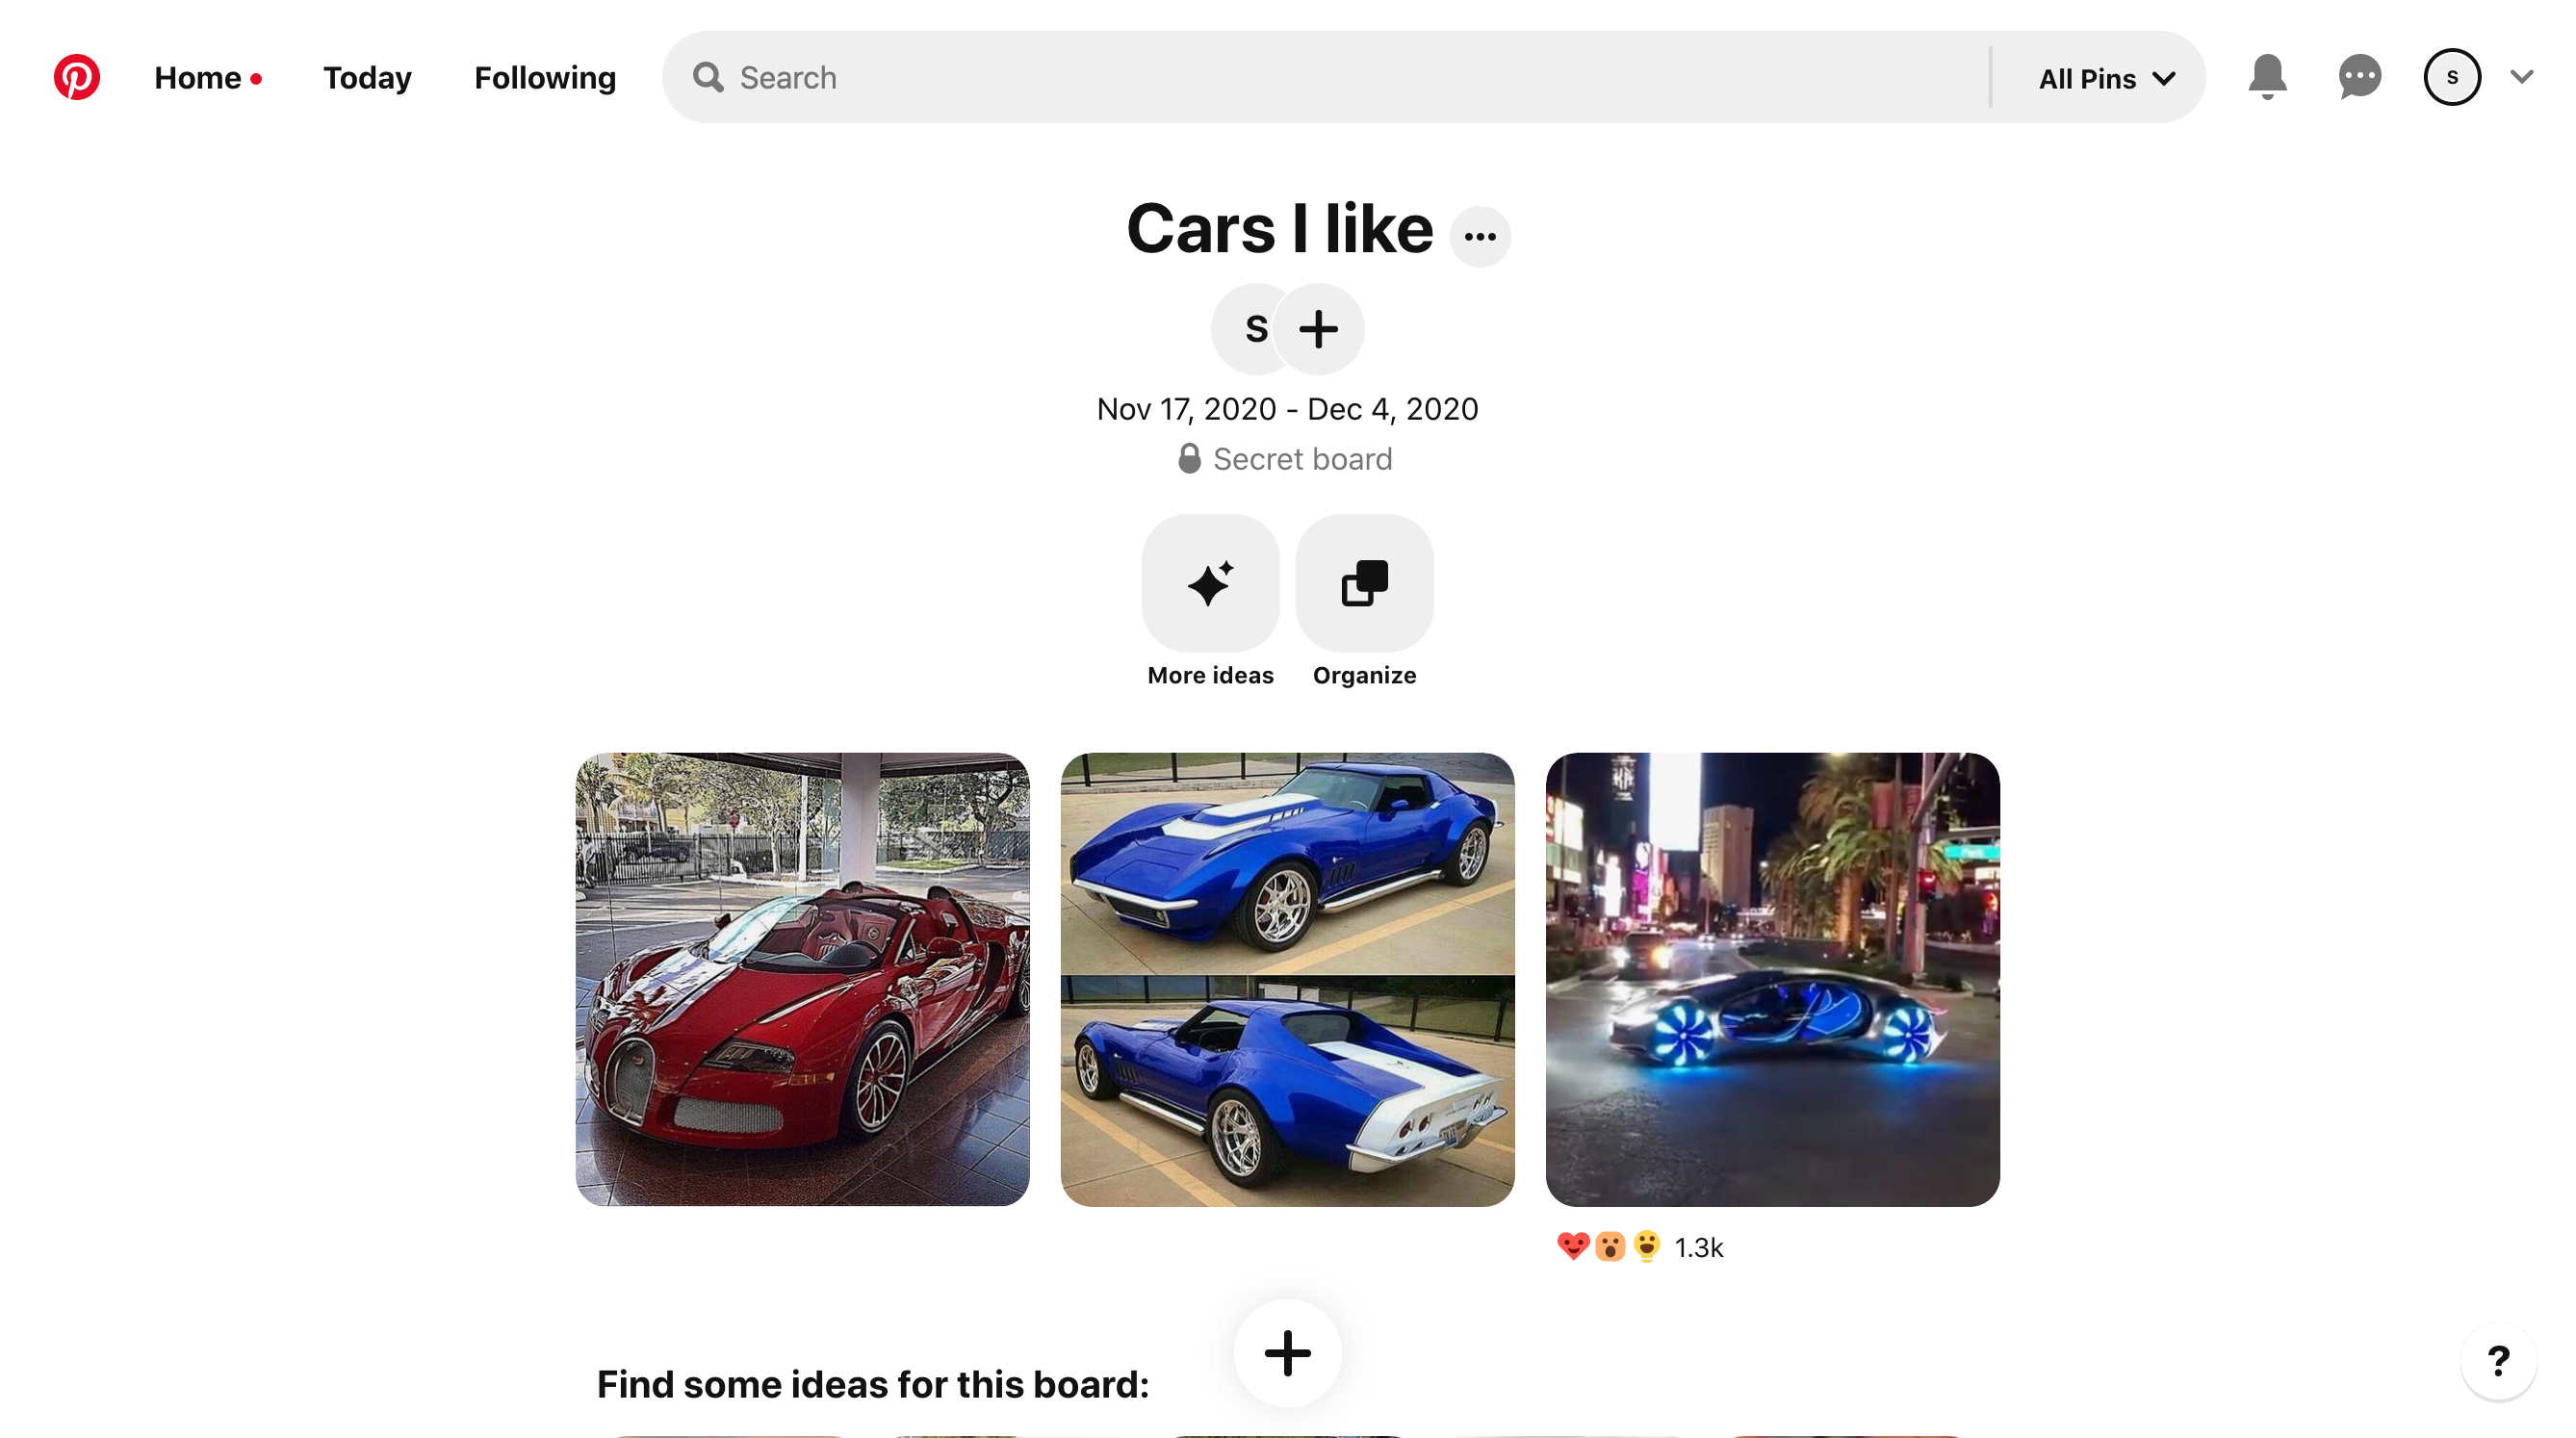Open the futuristic blue LED car pin
Viewport: 2576px width, 1438px height.
tap(1771, 978)
